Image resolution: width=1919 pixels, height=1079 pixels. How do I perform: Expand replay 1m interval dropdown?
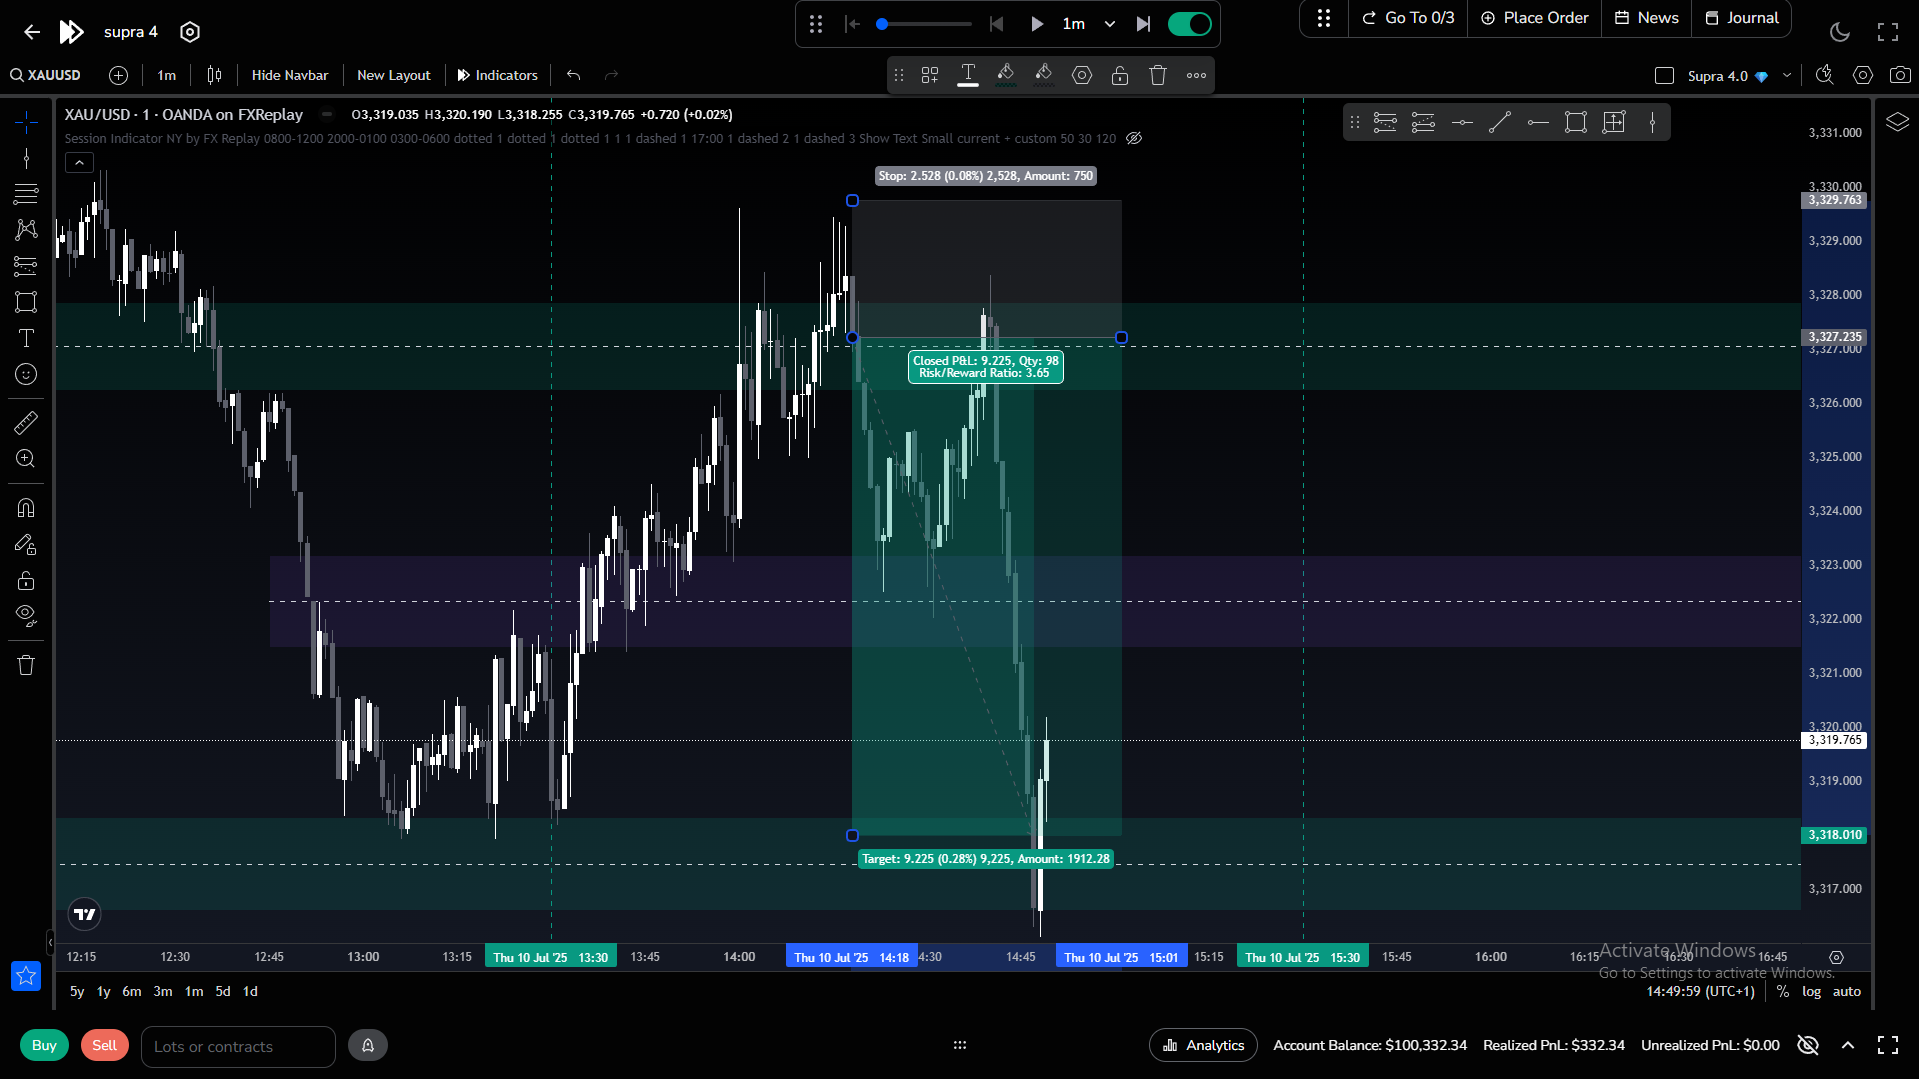pyautogui.click(x=1109, y=24)
